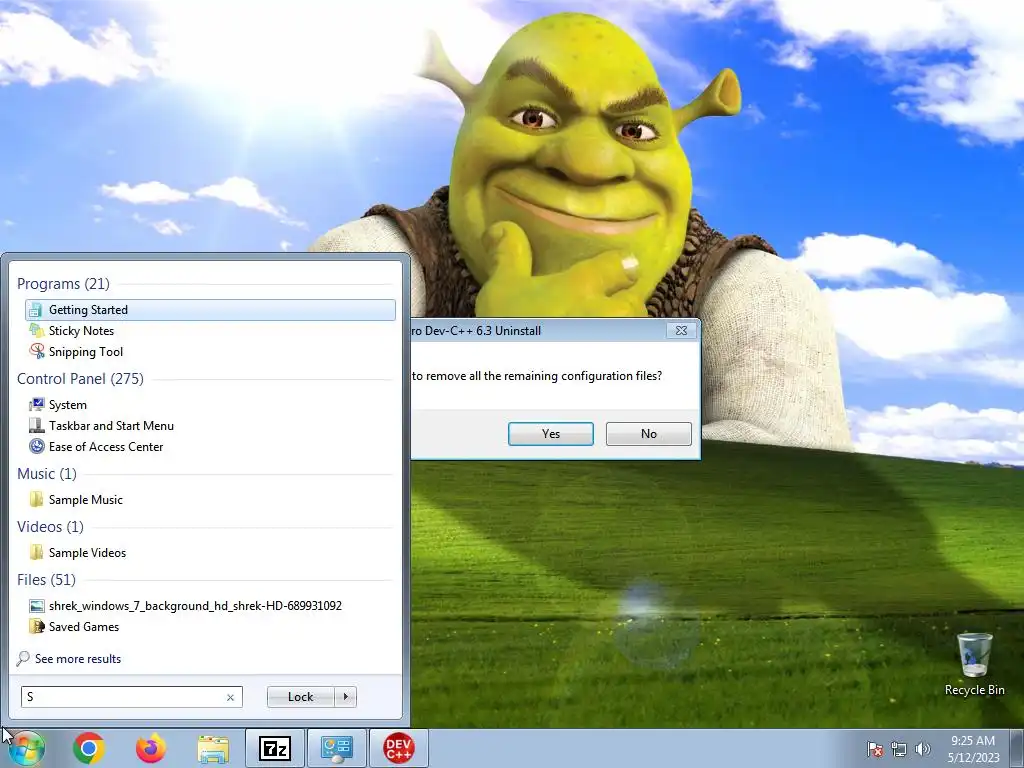Click the Snipping Tool scissors icon
Screen dimensions: 1024x768
(37, 351)
